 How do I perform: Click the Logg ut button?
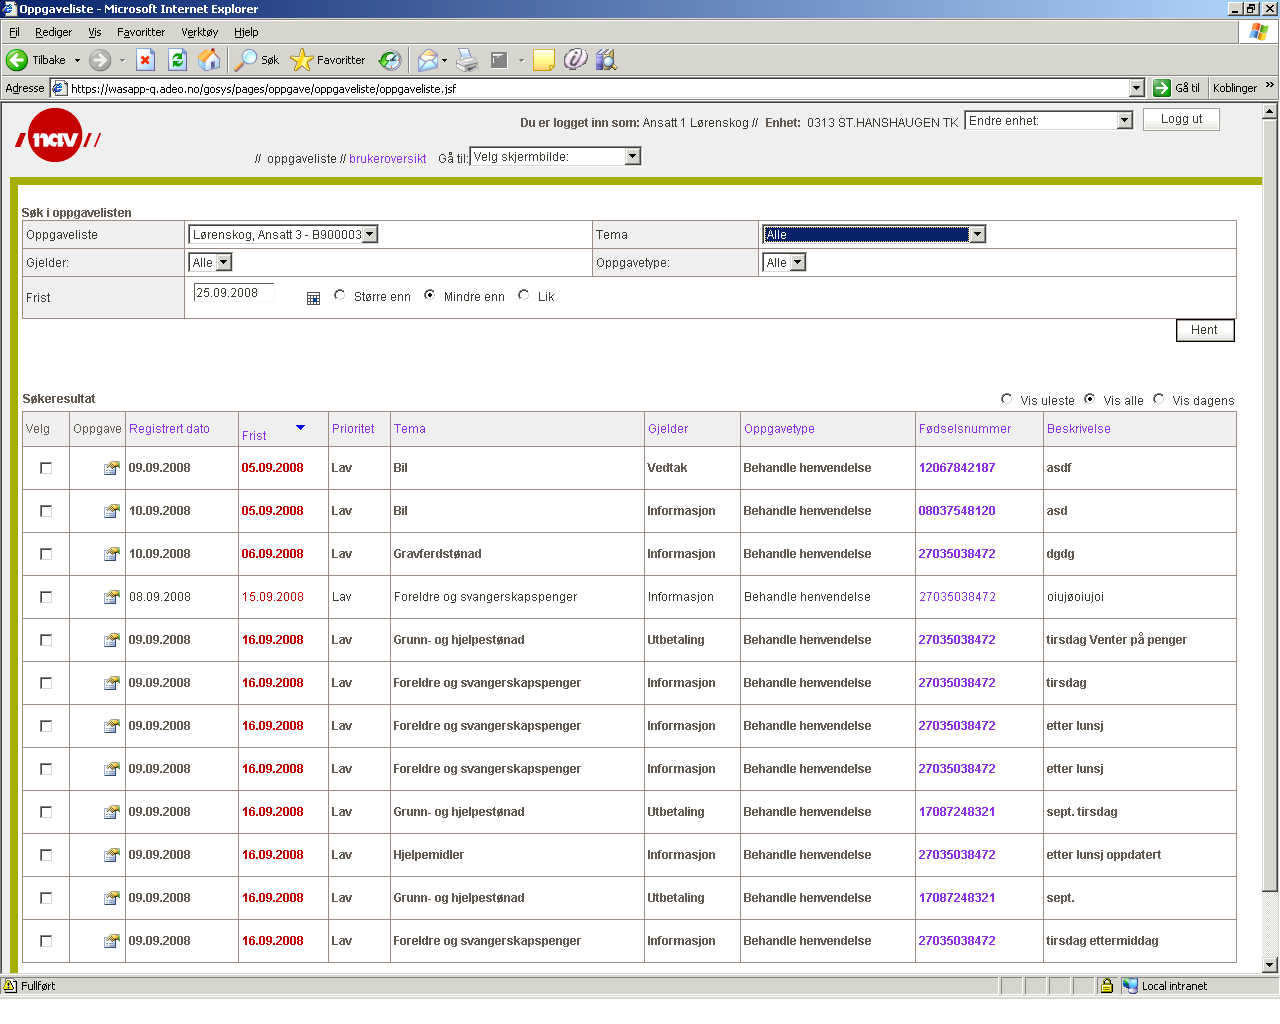coord(1181,119)
